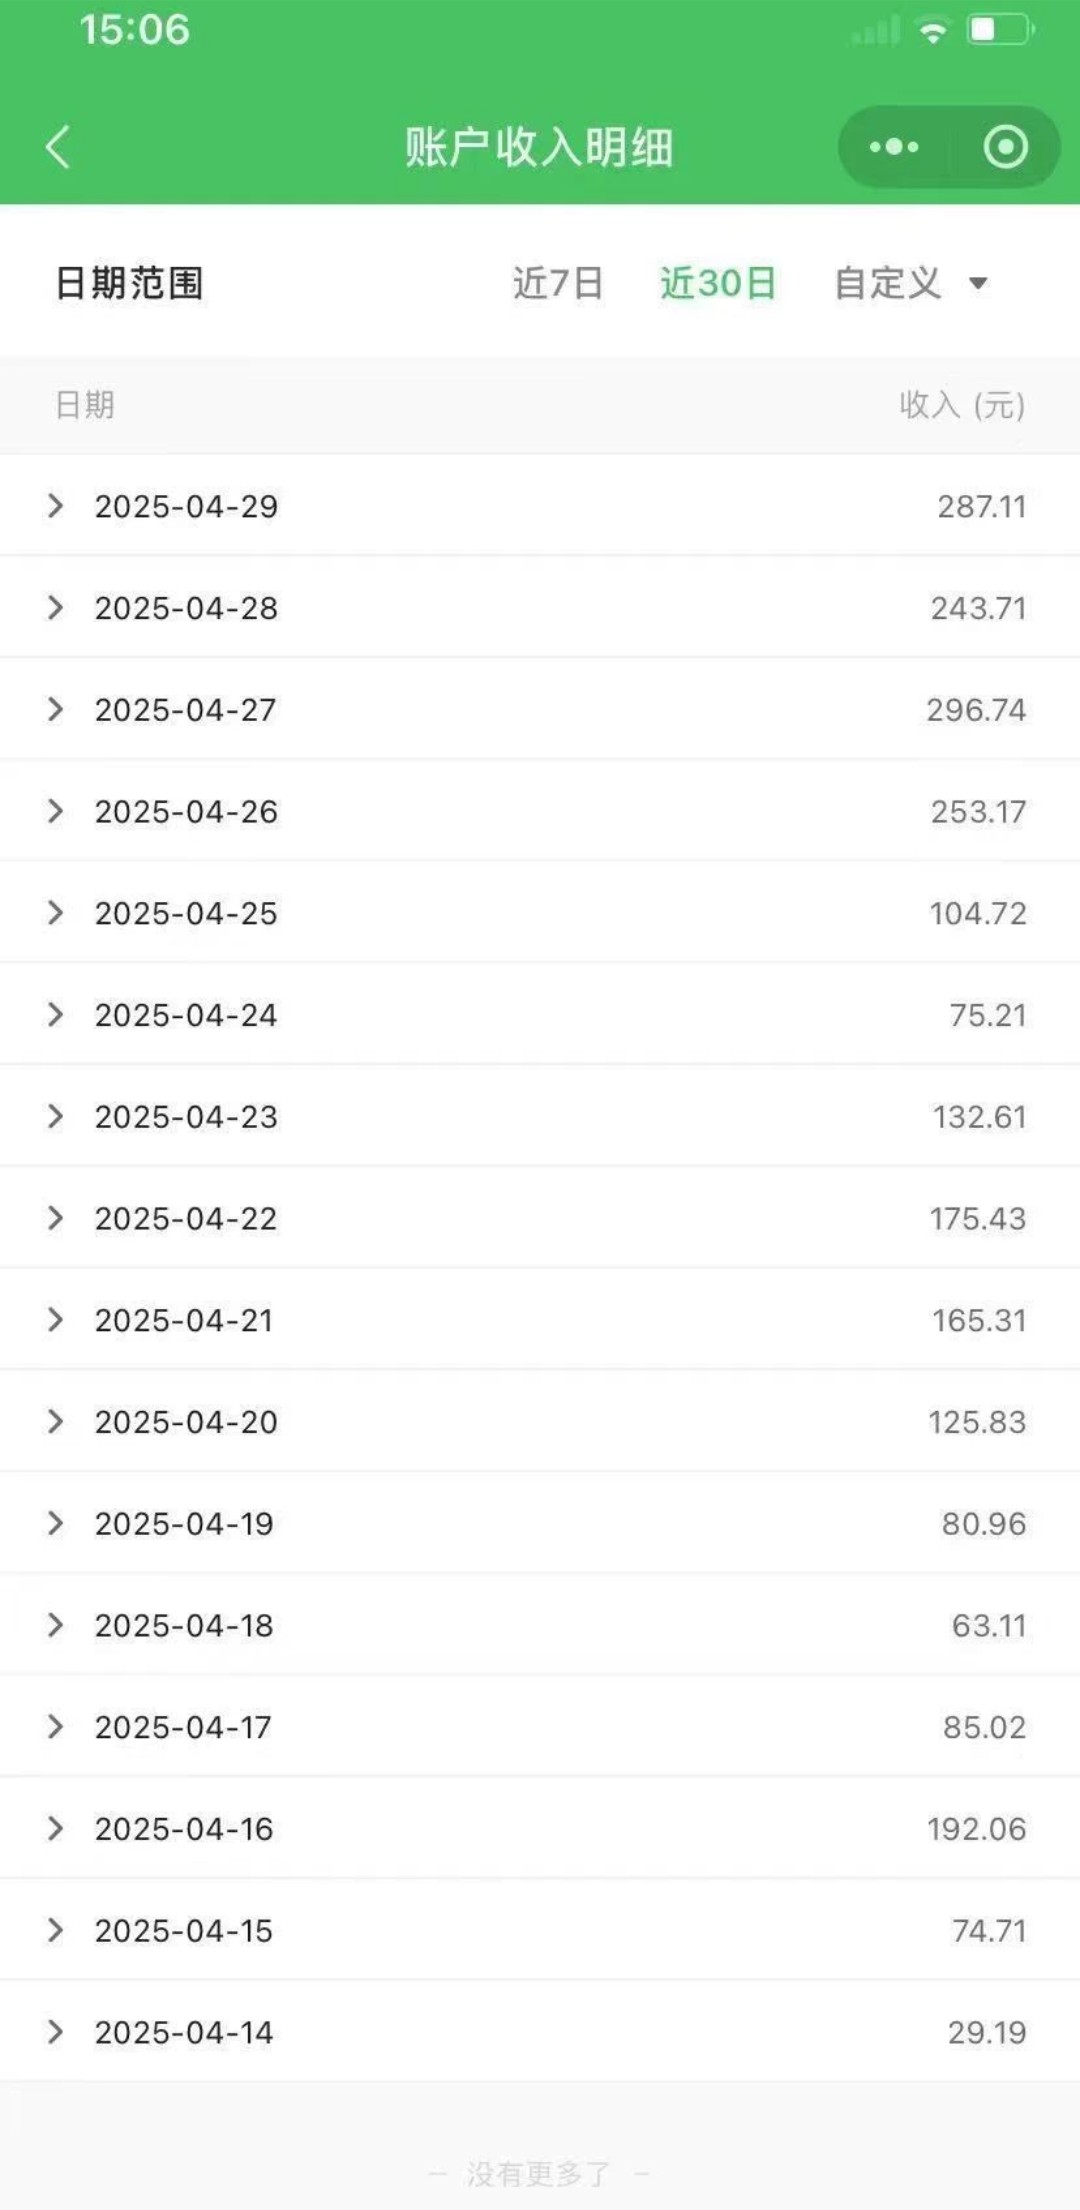Expand the 2025-04-24 row chevron
Image resolution: width=1080 pixels, height=2210 pixels.
click(x=56, y=1015)
